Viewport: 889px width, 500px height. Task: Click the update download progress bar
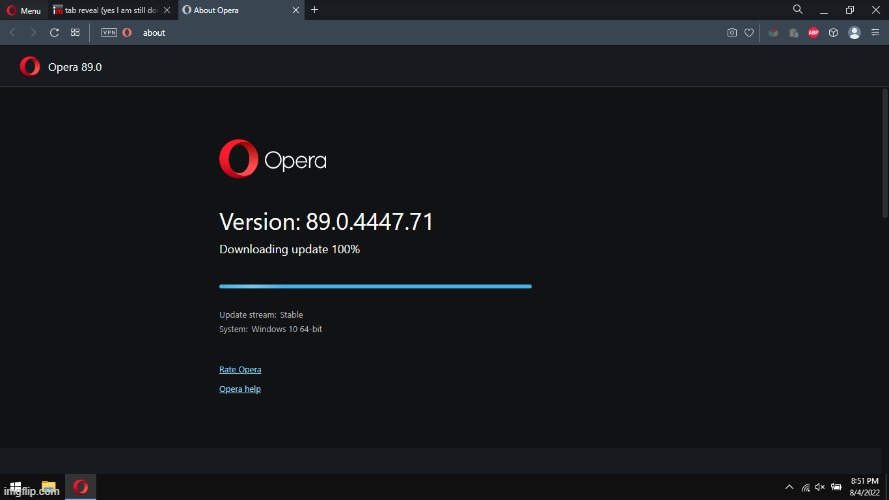(375, 286)
